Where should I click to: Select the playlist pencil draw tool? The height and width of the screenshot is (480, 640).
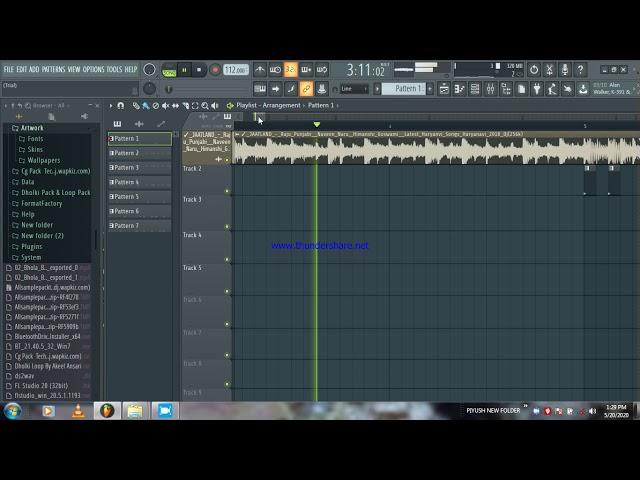136,106
